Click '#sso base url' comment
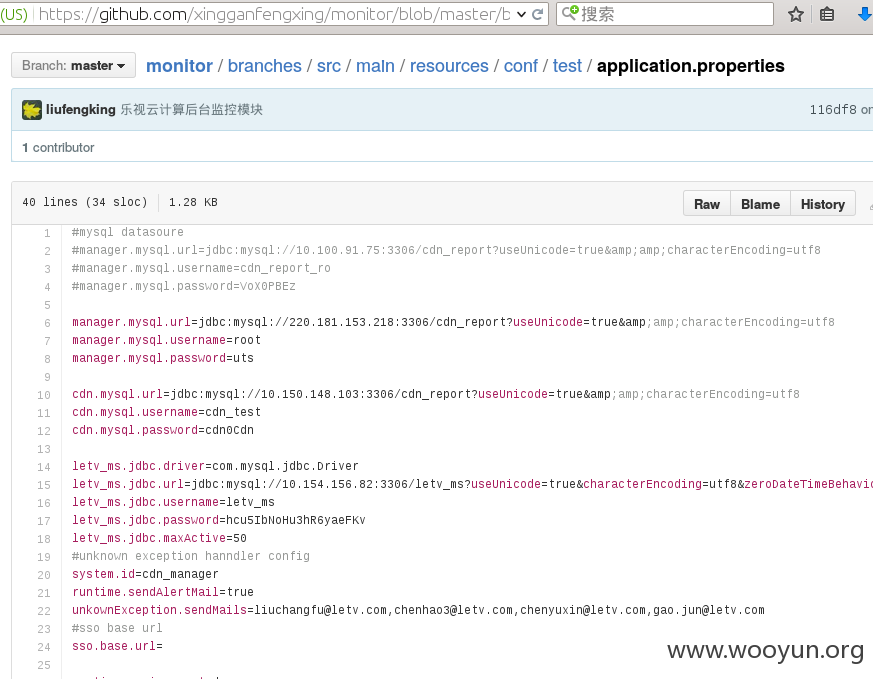The image size is (873, 679). 117,628
